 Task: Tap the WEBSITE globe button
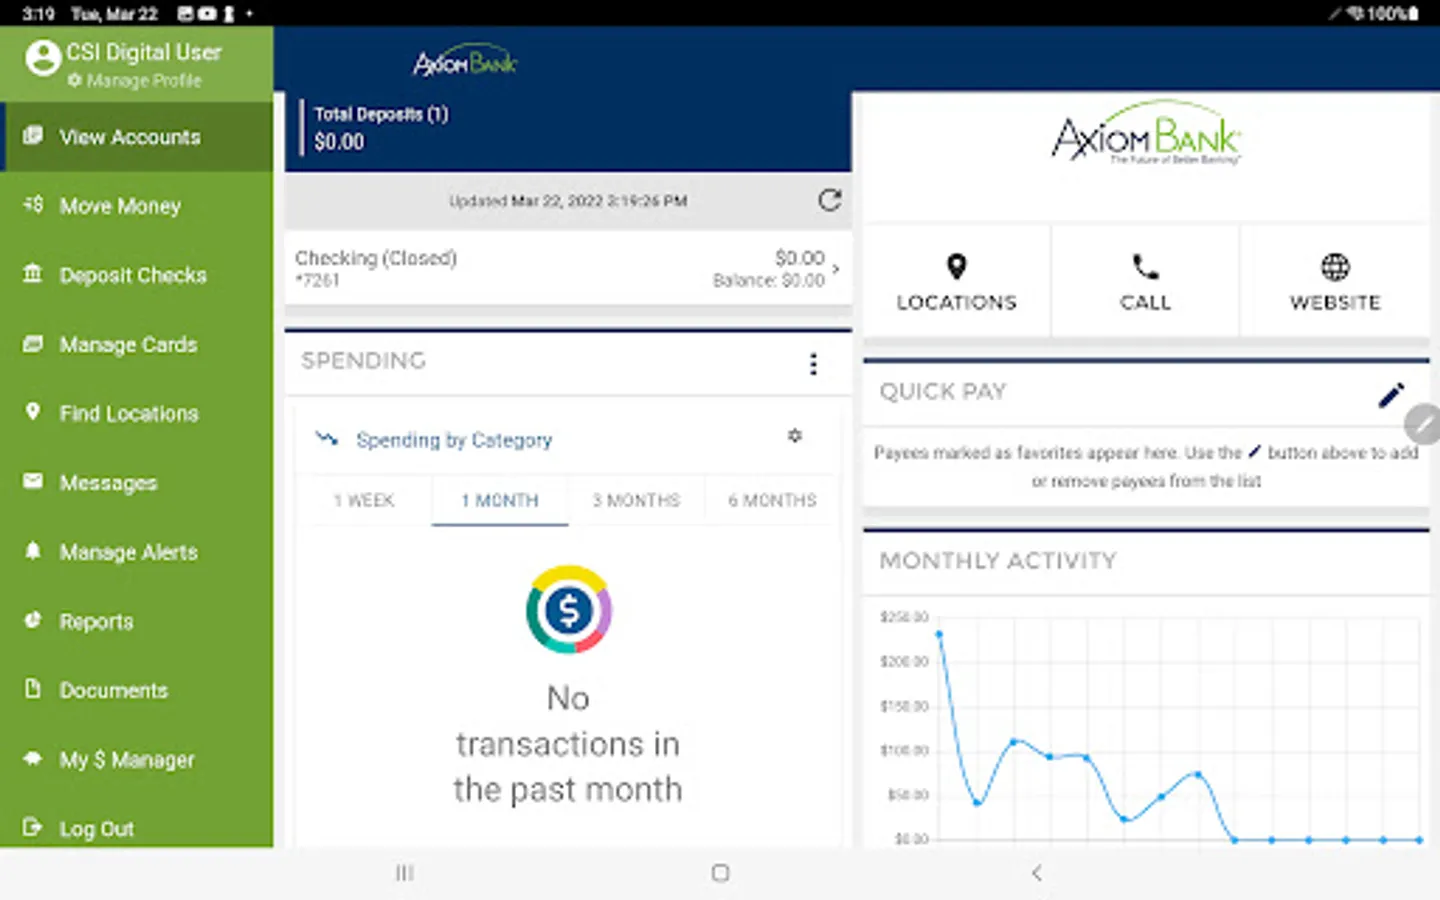pos(1335,282)
